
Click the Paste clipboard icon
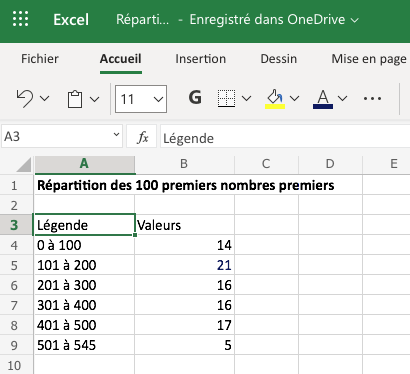point(75,99)
